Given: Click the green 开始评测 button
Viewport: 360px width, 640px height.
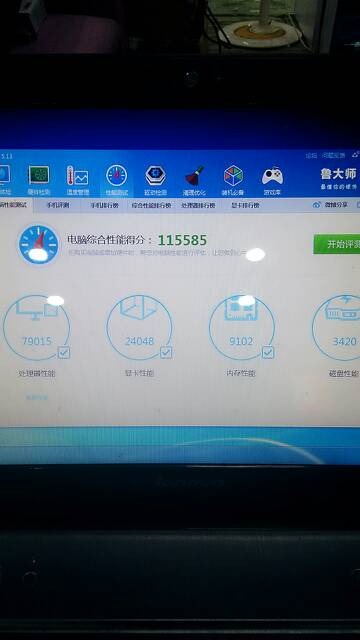Looking at the screenshot, I should coord(337,244).
